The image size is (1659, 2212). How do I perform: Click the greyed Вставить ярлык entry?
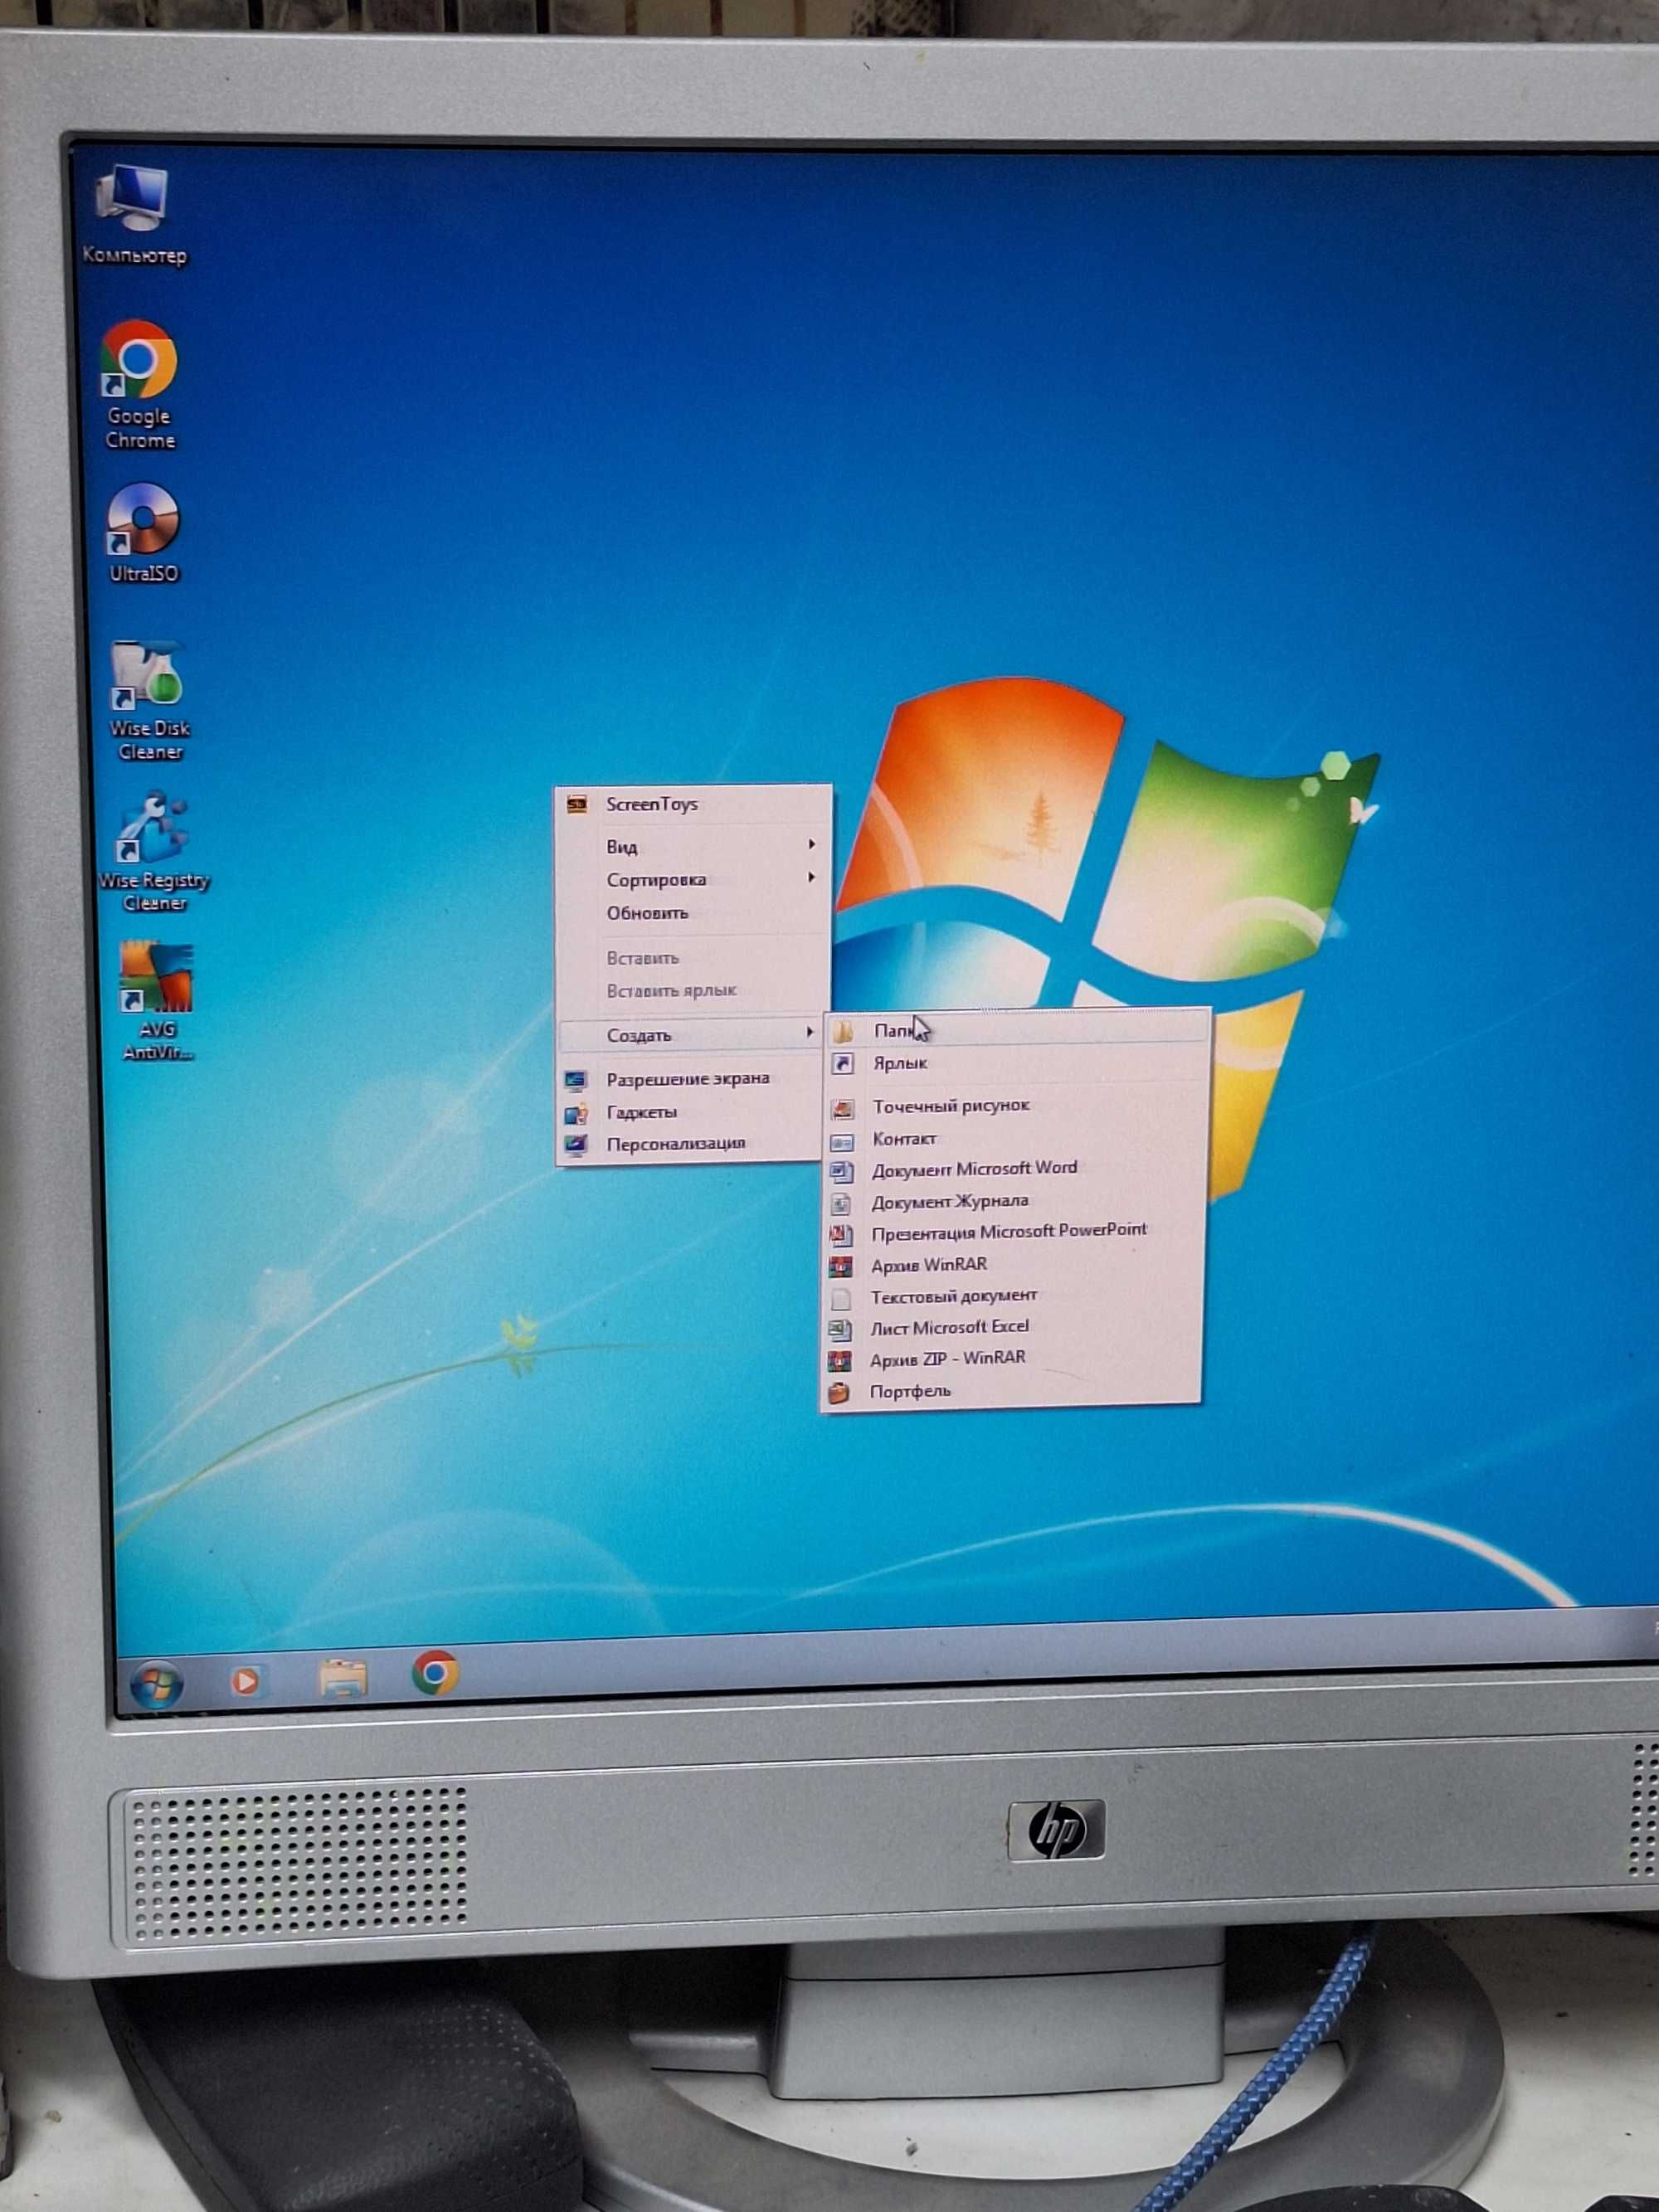(x=693, y=990)
